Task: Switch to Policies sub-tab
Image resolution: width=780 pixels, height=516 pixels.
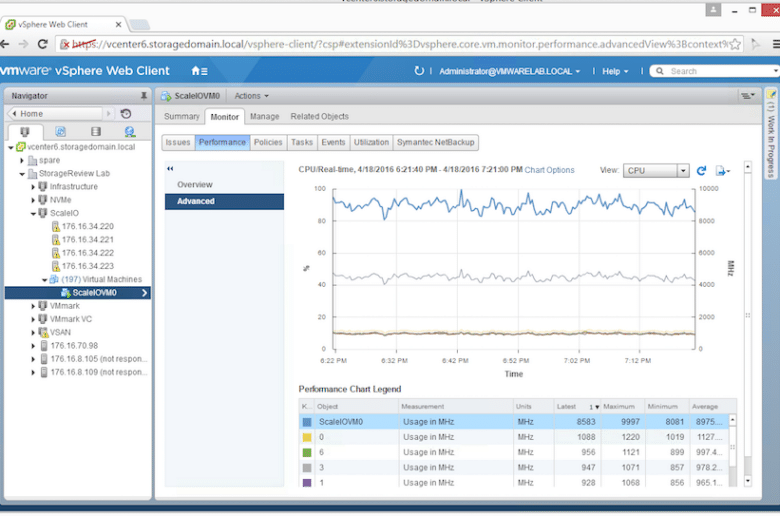Action: pyautogui.click(x=268, y=142)
